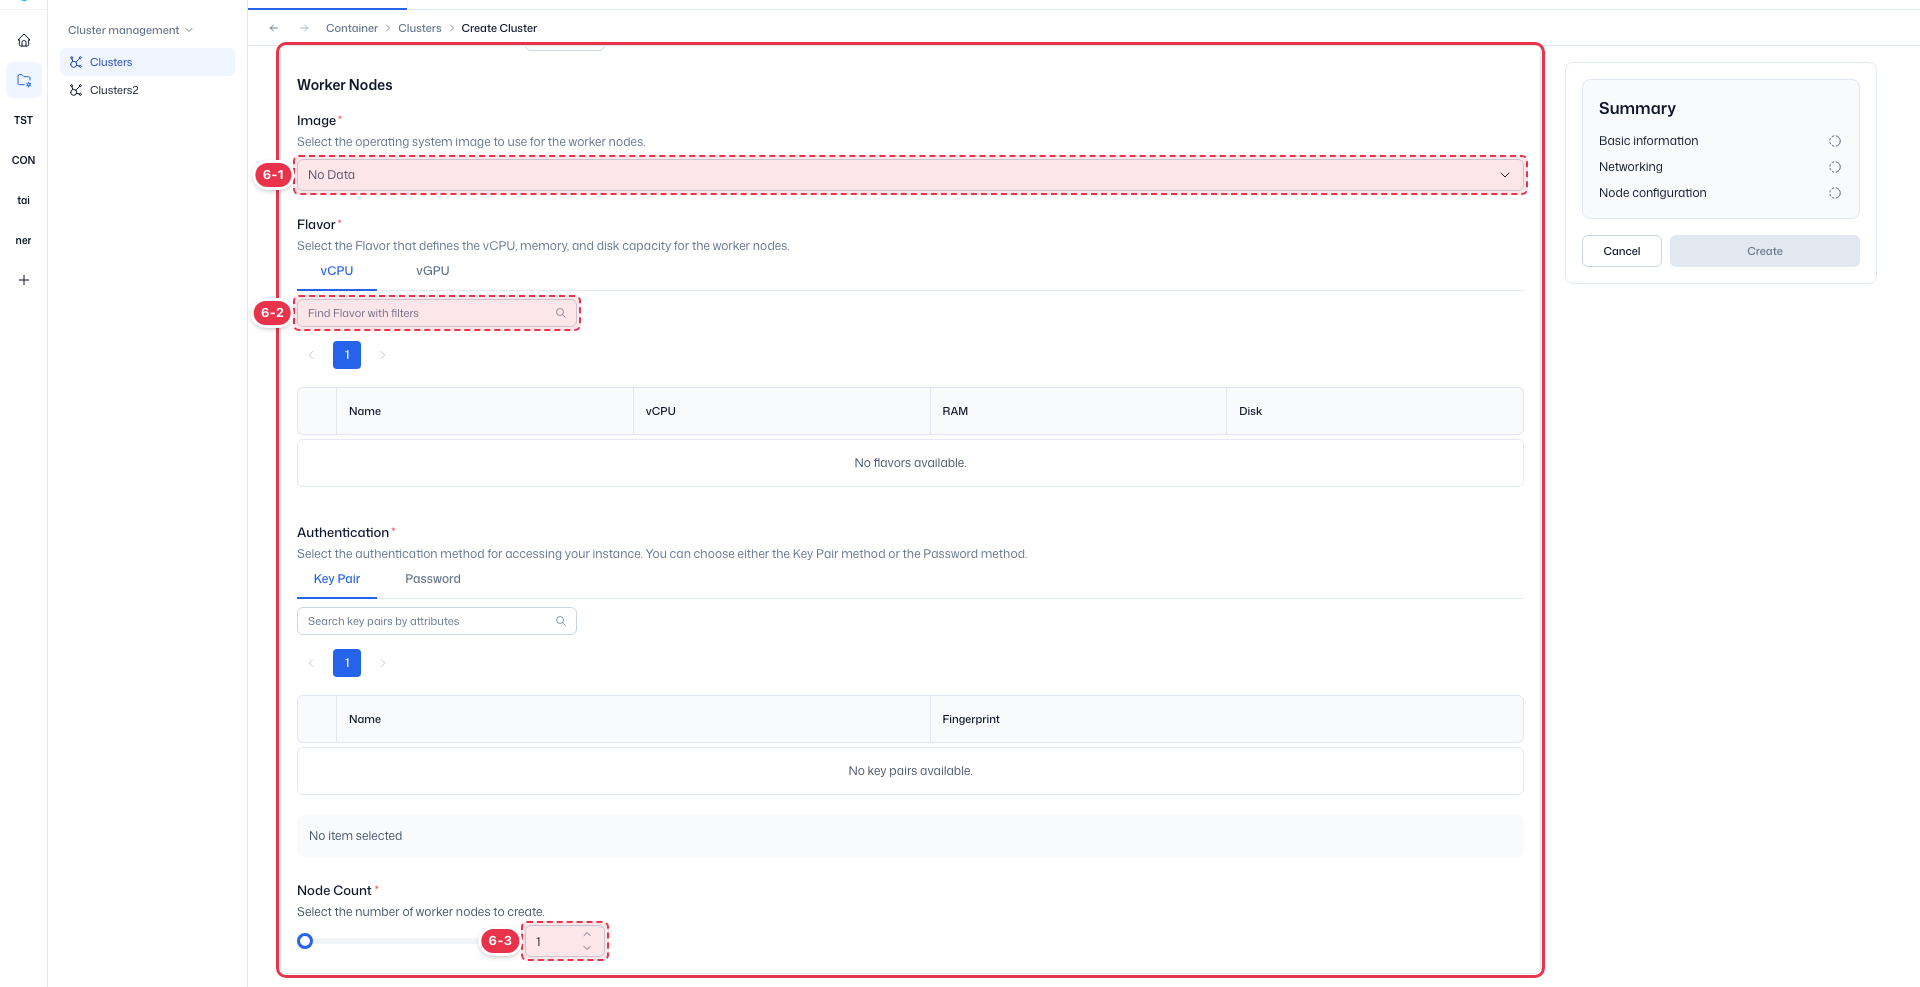
Task: Select page 1 in Flavor pagination
Action: coord(347,355)
